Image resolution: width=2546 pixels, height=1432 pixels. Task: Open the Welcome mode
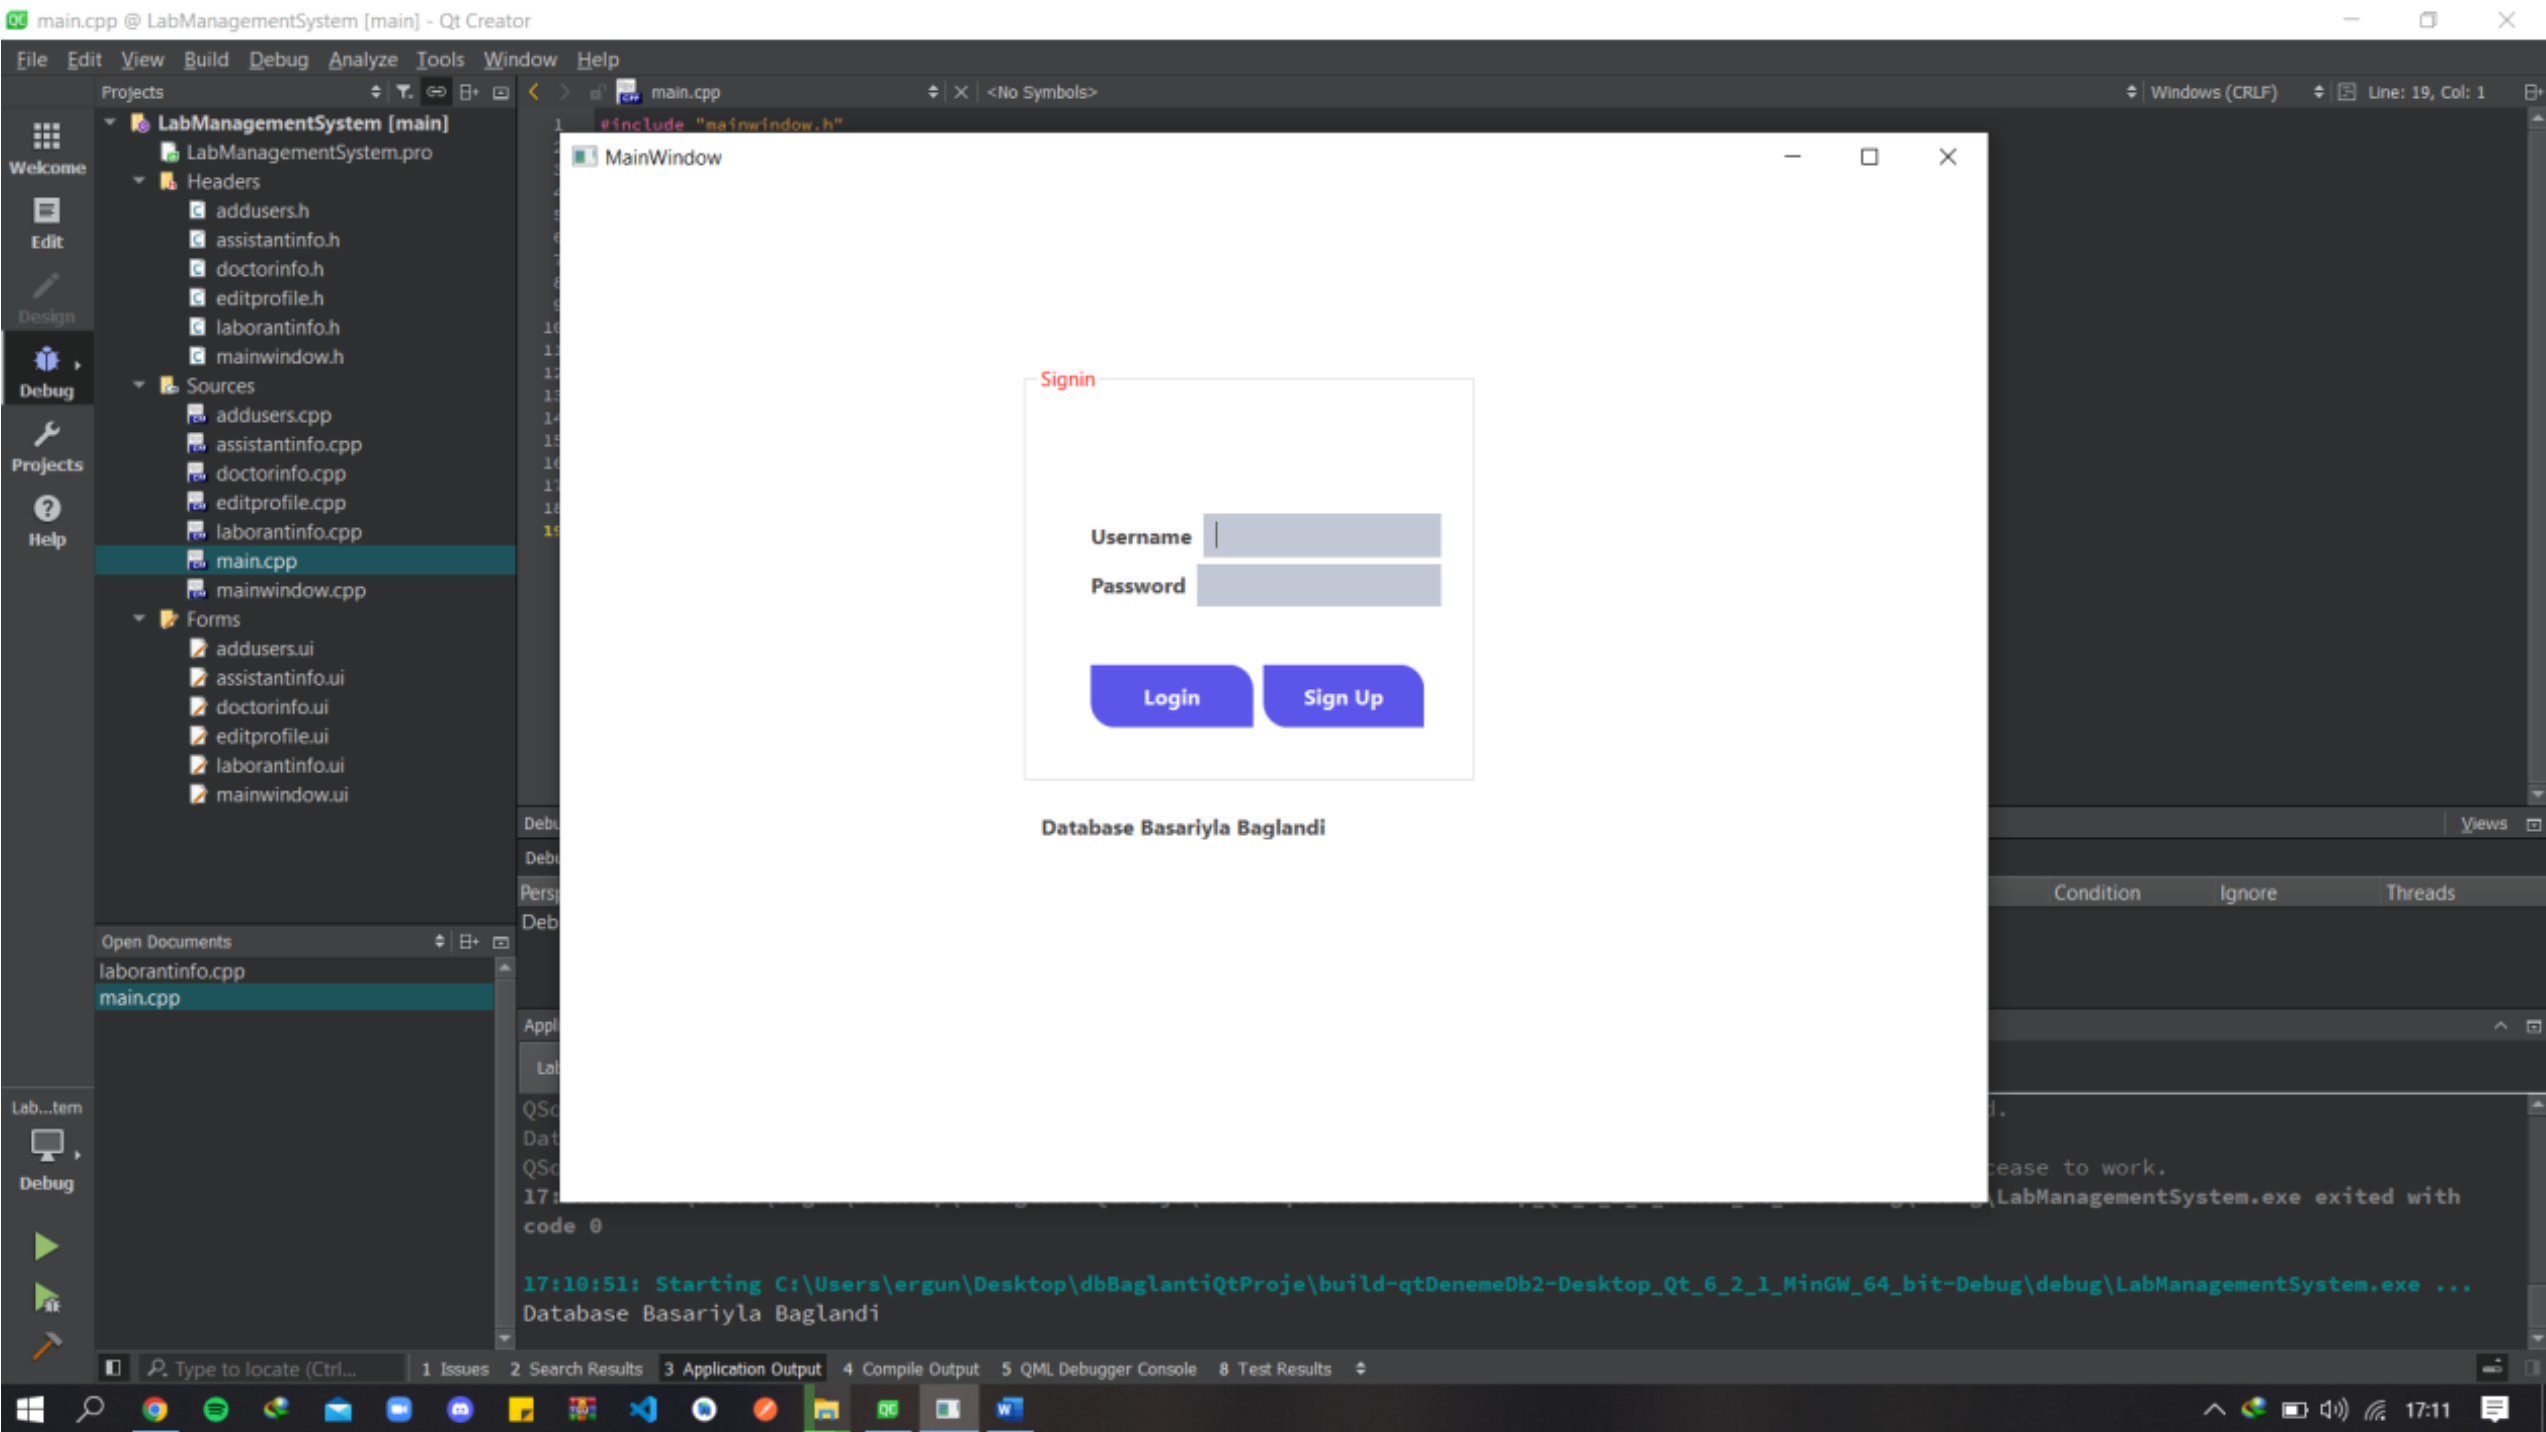(46, 148)
